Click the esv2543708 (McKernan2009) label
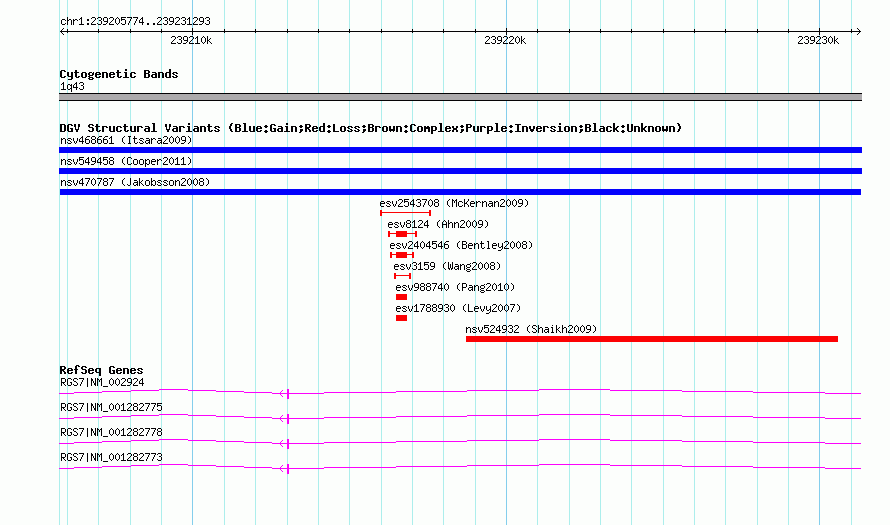Image resolution: width=890 pixels, height=525 pixels. tap(454, 203)
